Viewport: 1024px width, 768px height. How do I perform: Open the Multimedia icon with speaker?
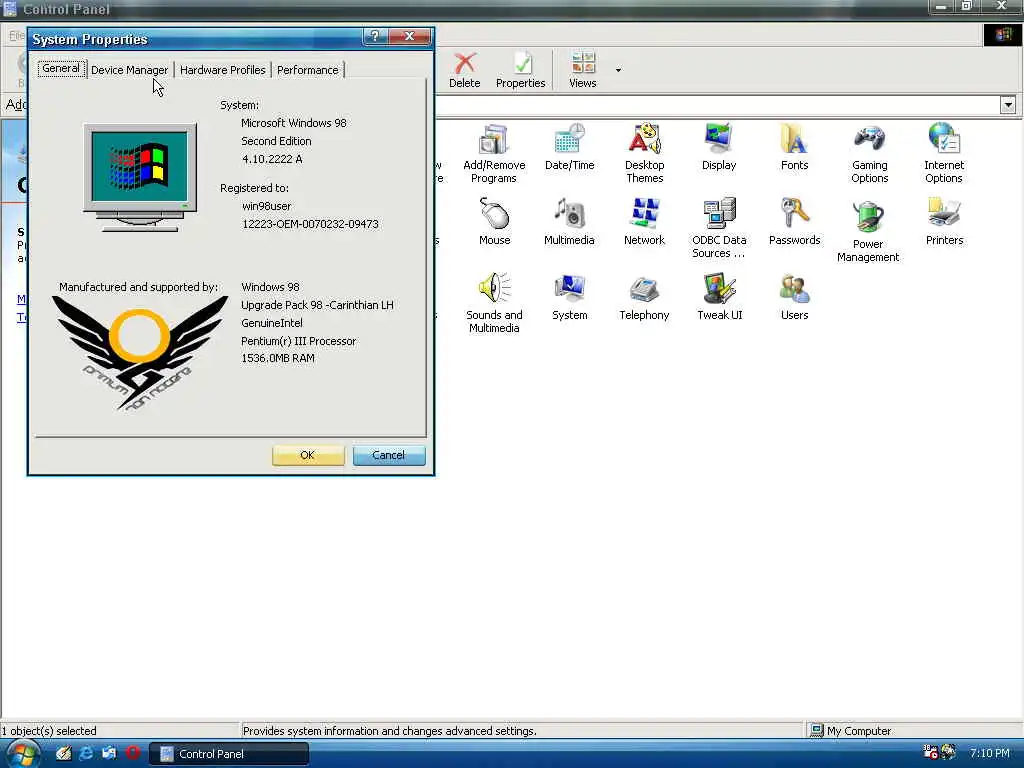click(569, 221)
